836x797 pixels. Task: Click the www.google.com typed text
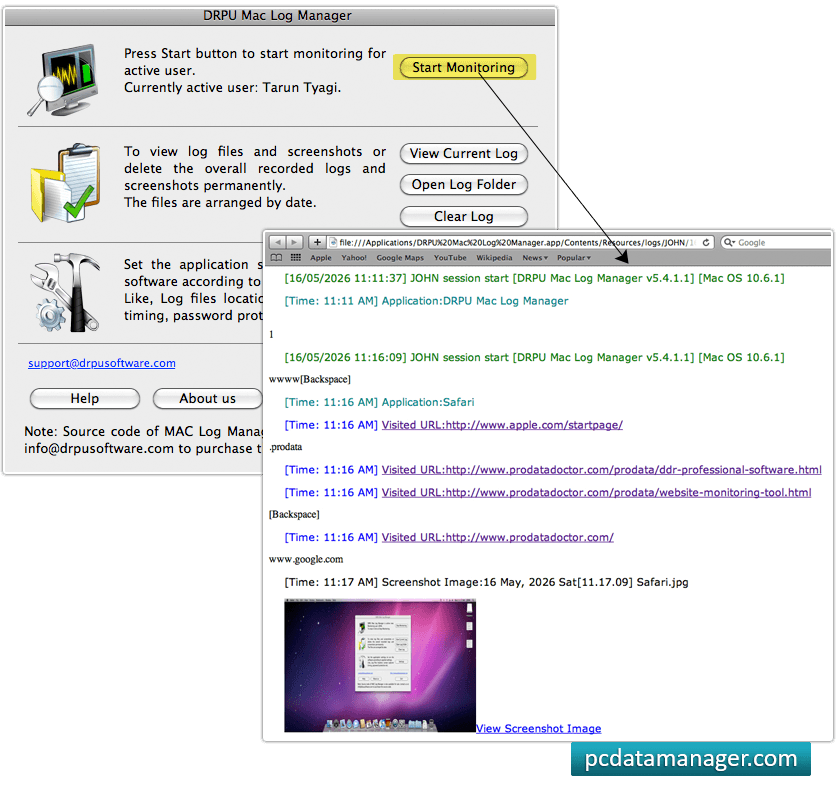[x=306, y=559]
